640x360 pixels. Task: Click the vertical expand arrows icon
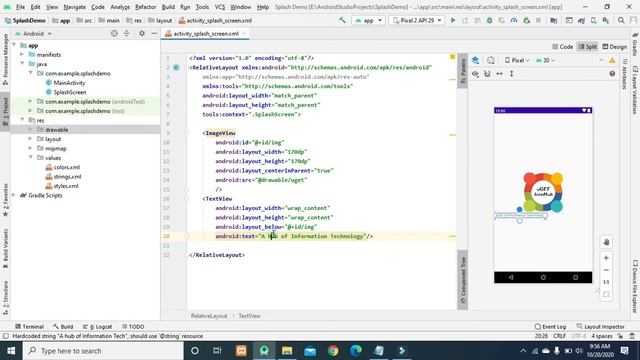pos(511,74)
